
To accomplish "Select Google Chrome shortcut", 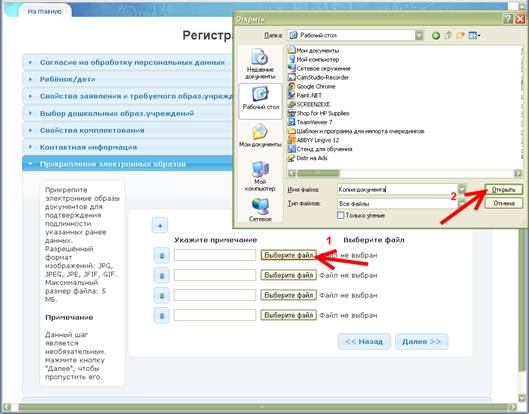I will tap(312, 86).
